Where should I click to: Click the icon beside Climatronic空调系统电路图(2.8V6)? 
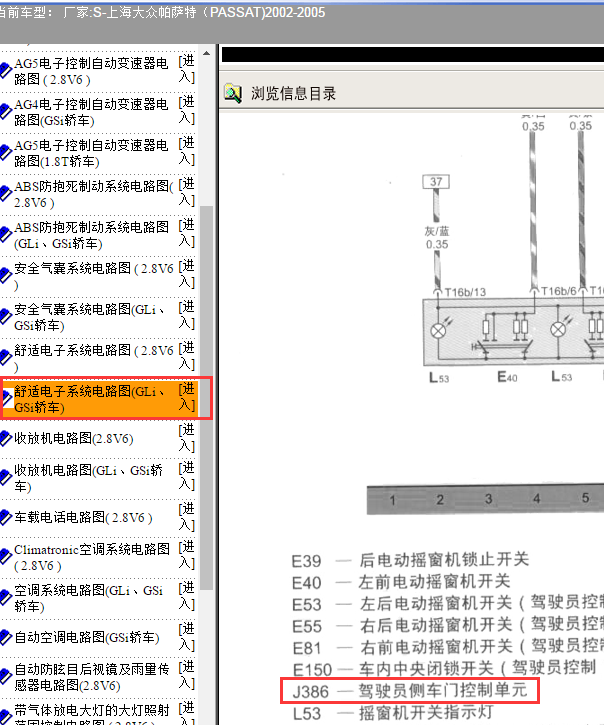(x=6, y=557)
